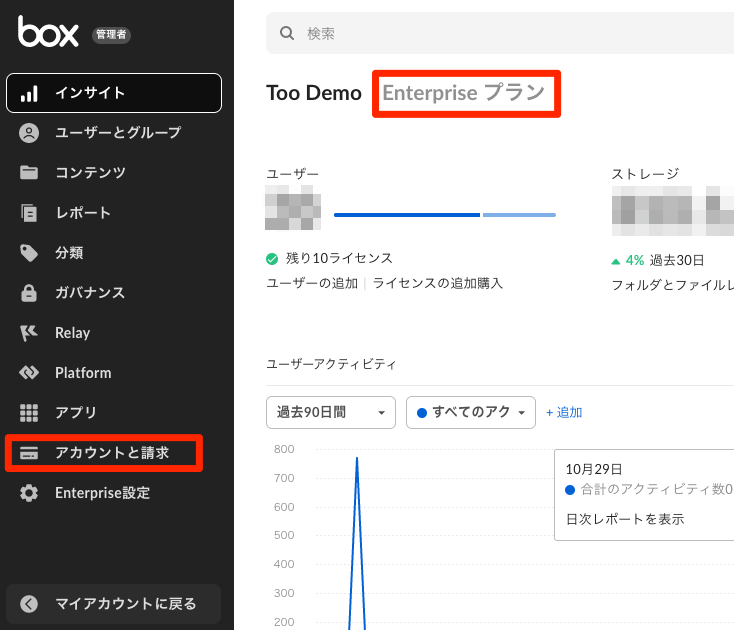Go to コンテンツ section

114,173
